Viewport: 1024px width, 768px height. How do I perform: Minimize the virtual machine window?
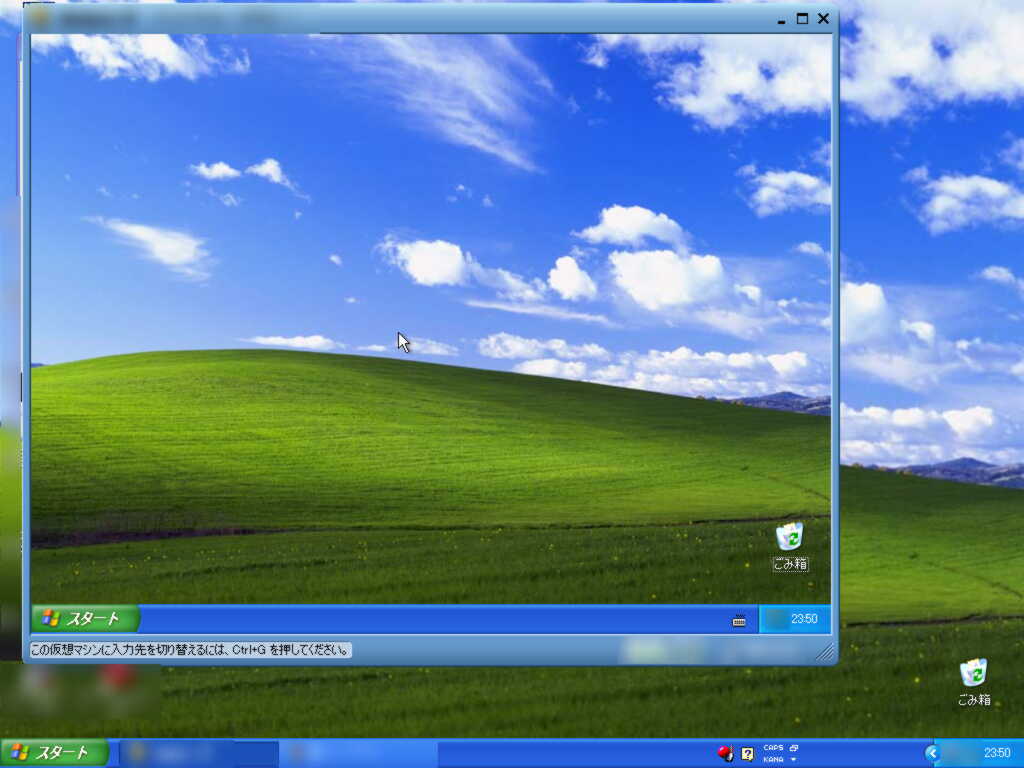781,20
